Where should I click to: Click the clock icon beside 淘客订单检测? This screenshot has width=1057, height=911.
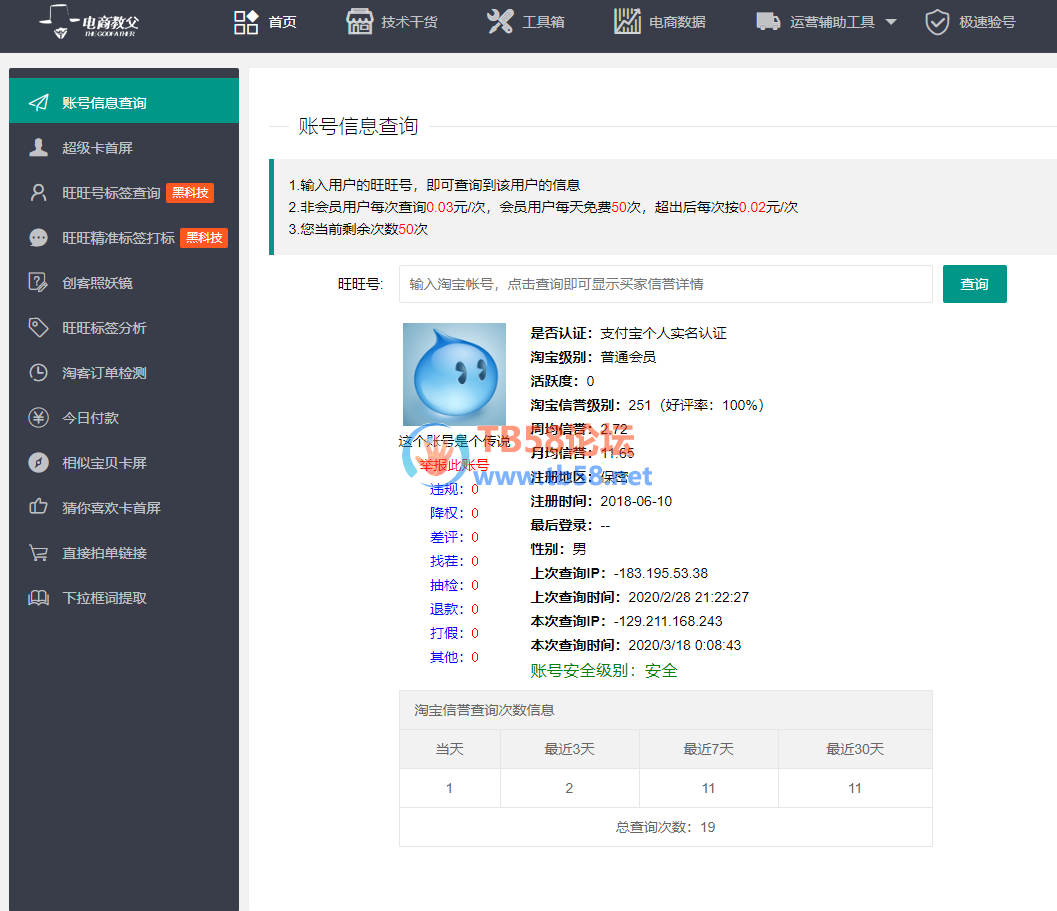pyautogui.click(x=38, y=373)
